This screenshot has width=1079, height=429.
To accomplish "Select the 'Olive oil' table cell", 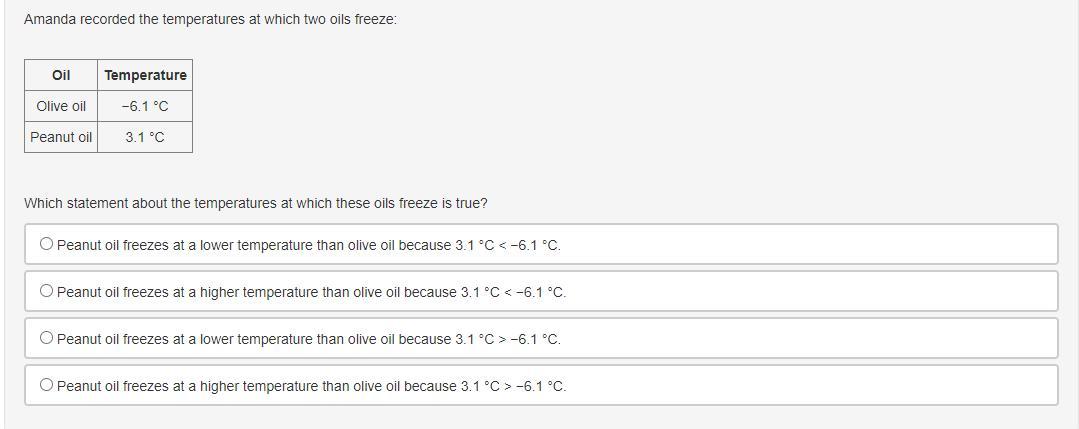I will (61, 106).
